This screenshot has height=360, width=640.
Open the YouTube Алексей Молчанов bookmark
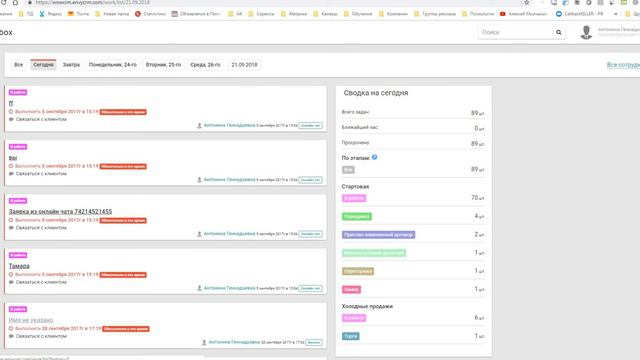523,14
